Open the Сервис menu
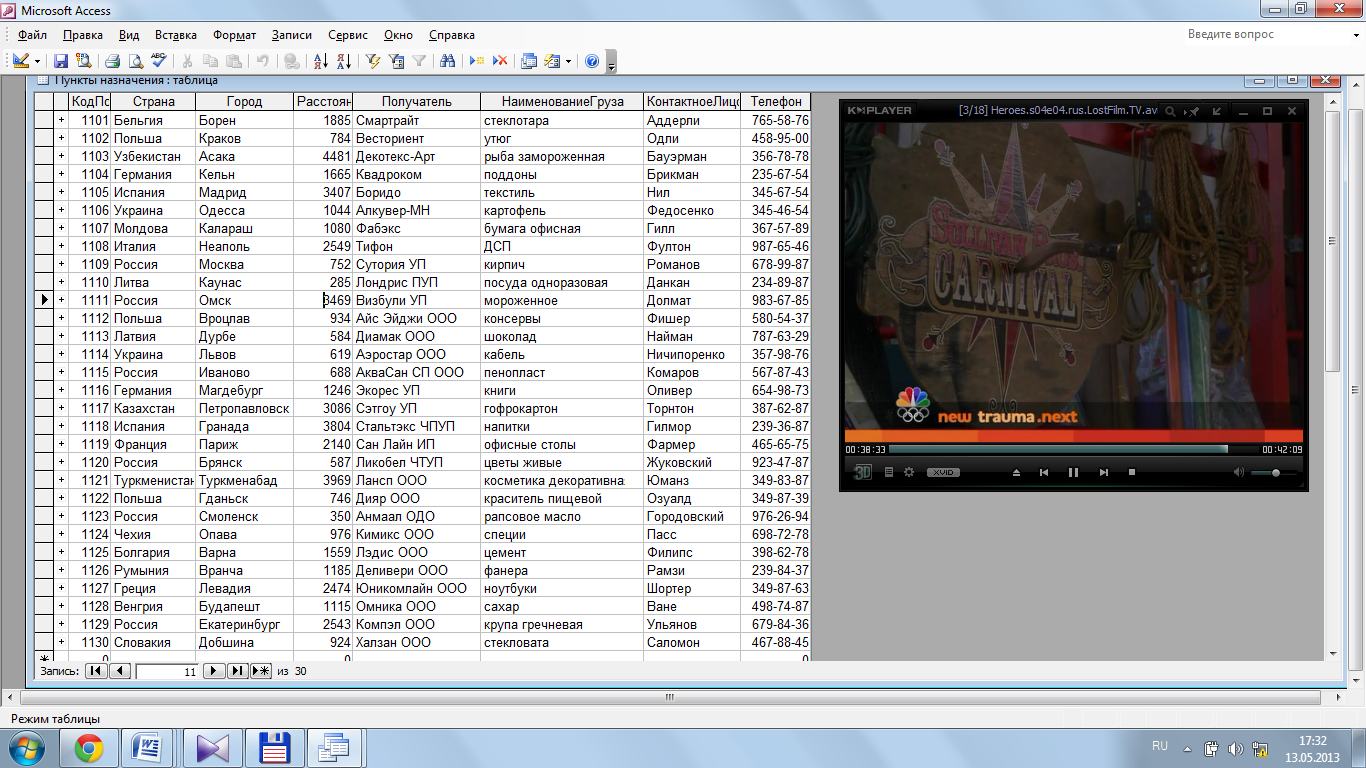Viewport: 1366px width, 768px height. (347, 35)
